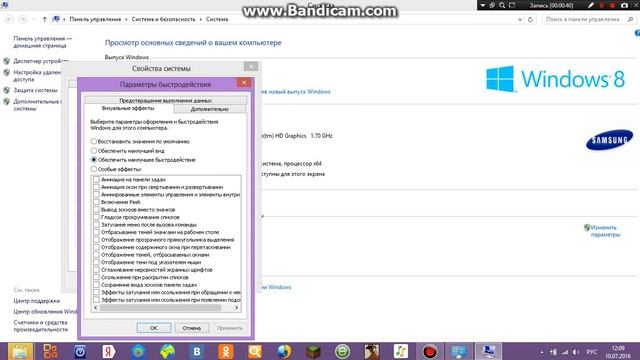The height and width of the screenshot is (360, 640).
Task: Enable "Анимация на панели задач" checkbox
Action: point(96,179)
